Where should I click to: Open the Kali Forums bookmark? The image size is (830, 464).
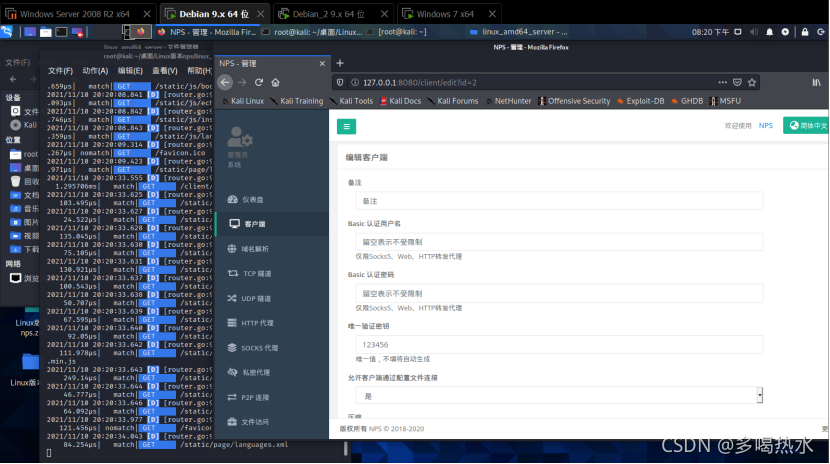point(453,101)
